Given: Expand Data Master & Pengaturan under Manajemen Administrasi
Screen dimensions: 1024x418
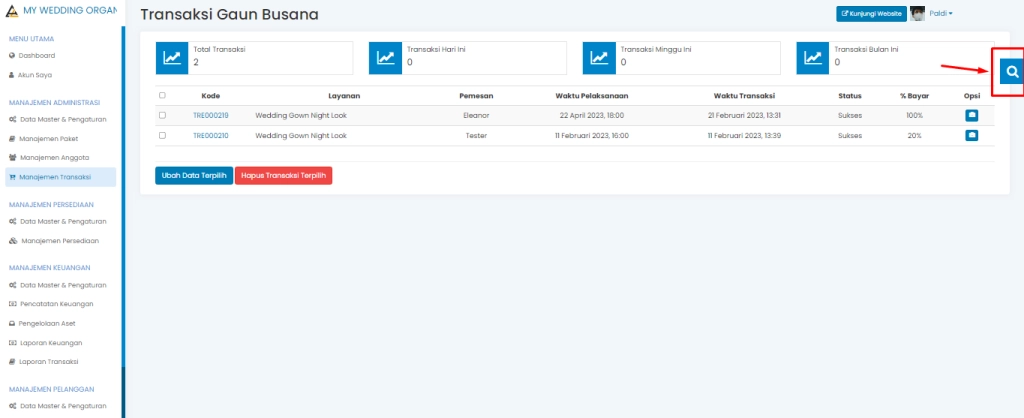Looking at the screenshot, I should tap(62, 119).
